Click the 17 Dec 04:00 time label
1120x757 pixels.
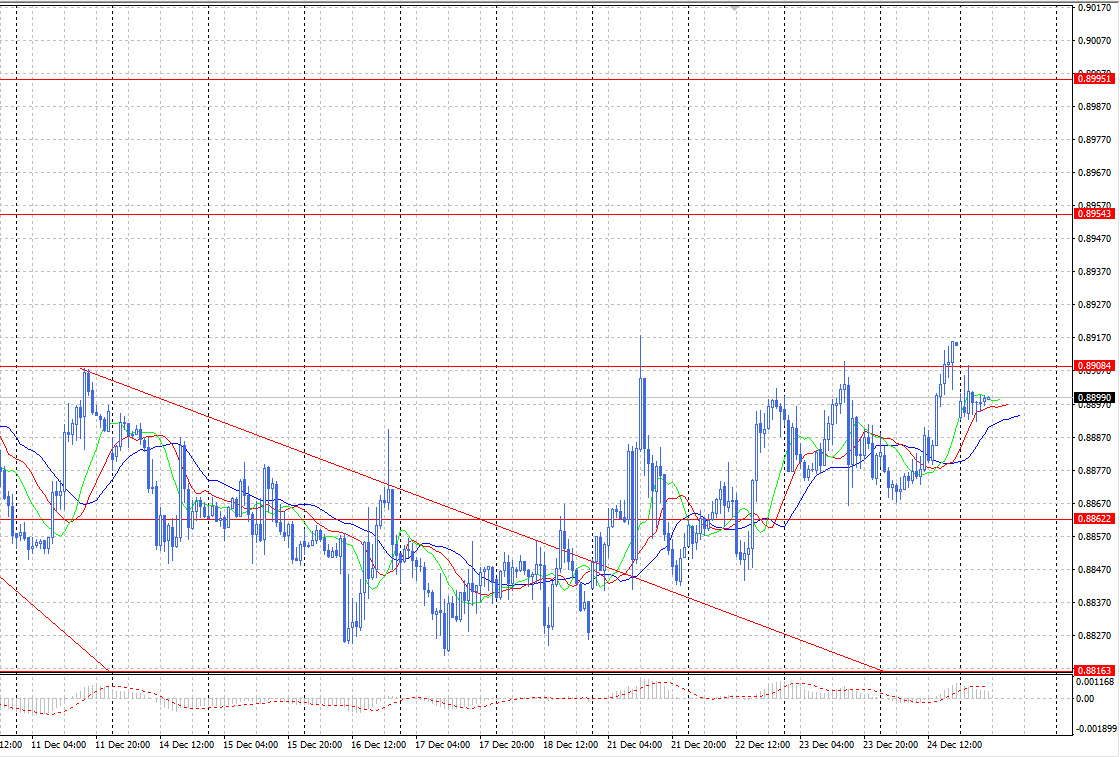pos(443,745)
